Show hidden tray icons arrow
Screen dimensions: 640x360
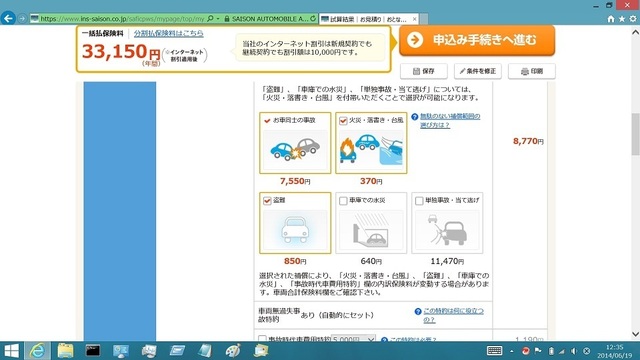pyautogui.click(x=511, y=351)
